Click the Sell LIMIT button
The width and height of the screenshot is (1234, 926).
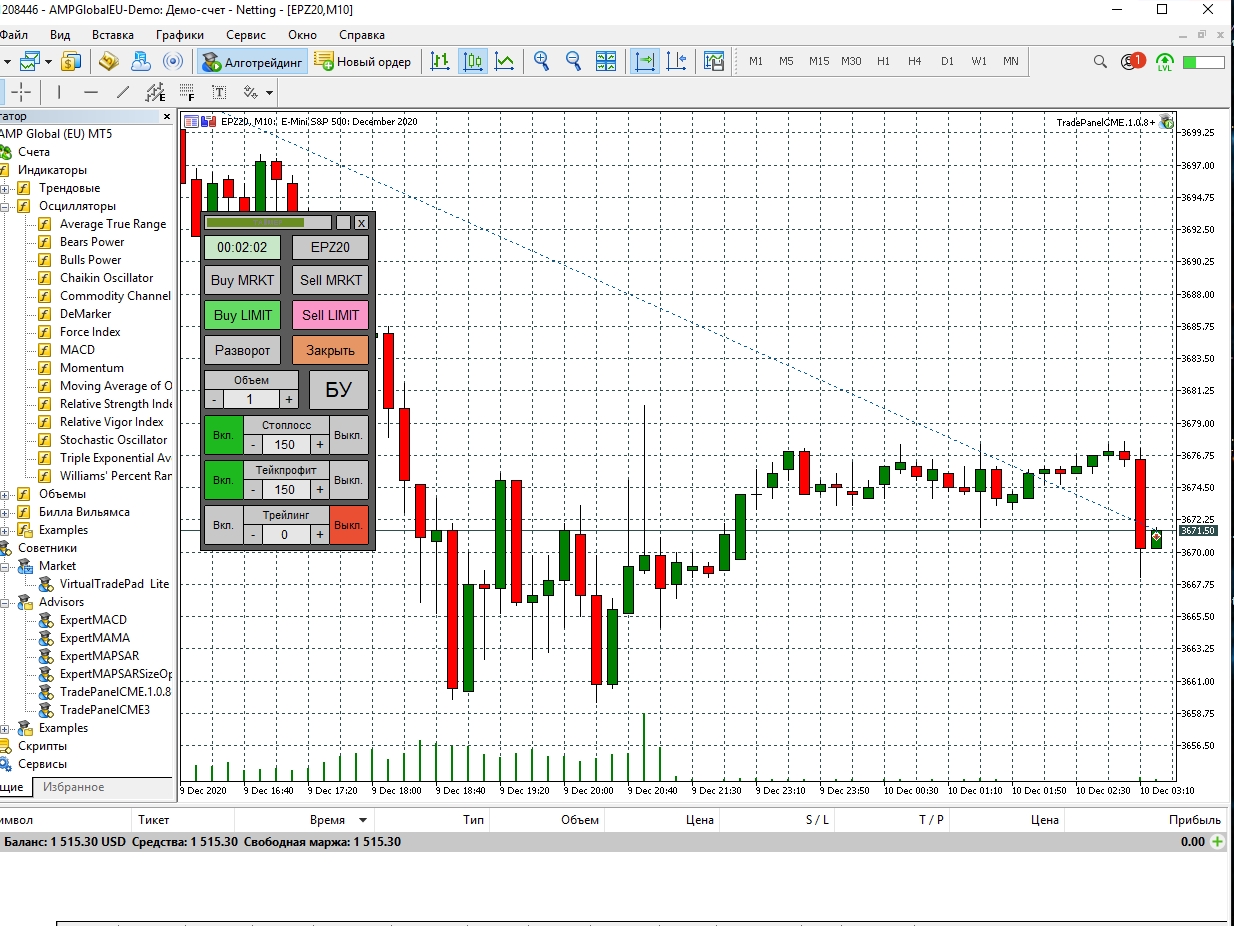pyautogui.click(x=330, y=315)
